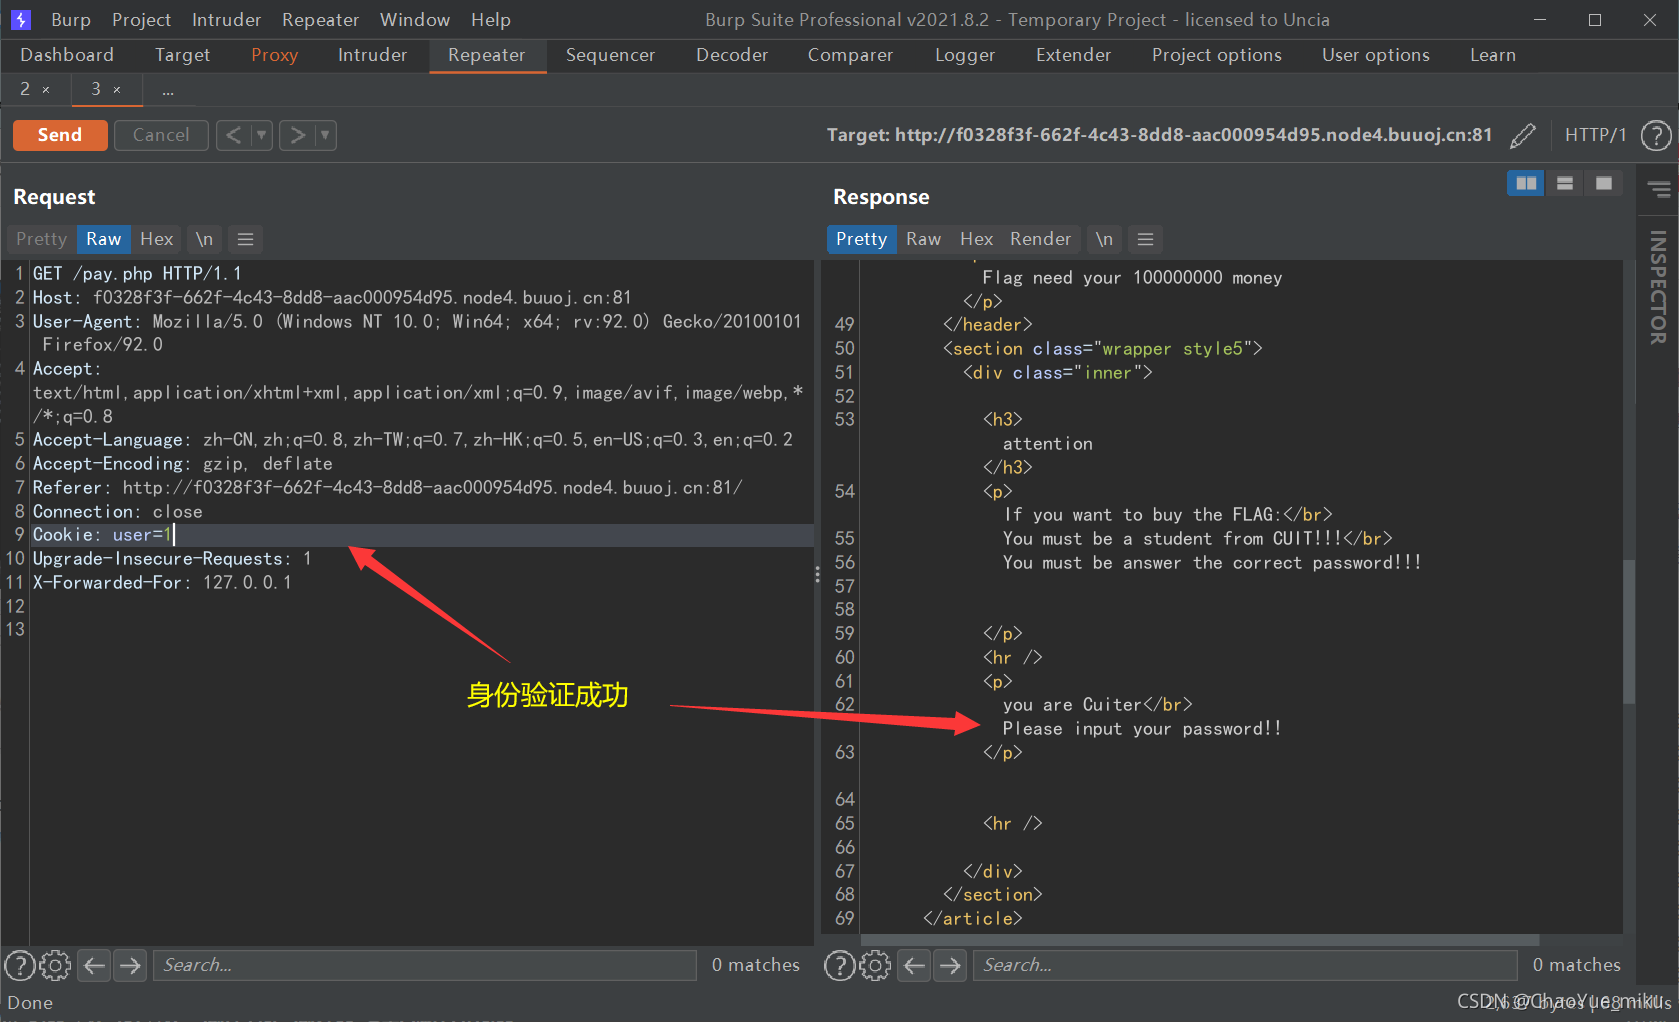
Task: Toggle non-printable characters in request
Action: pos(204,239)
